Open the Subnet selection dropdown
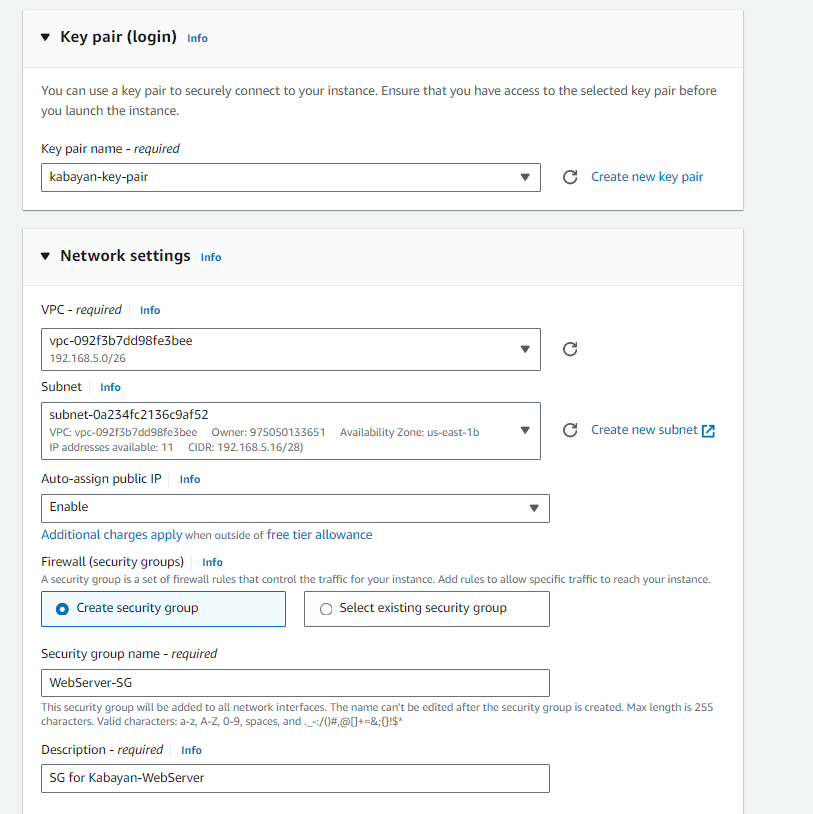 (x=291, y=431)
